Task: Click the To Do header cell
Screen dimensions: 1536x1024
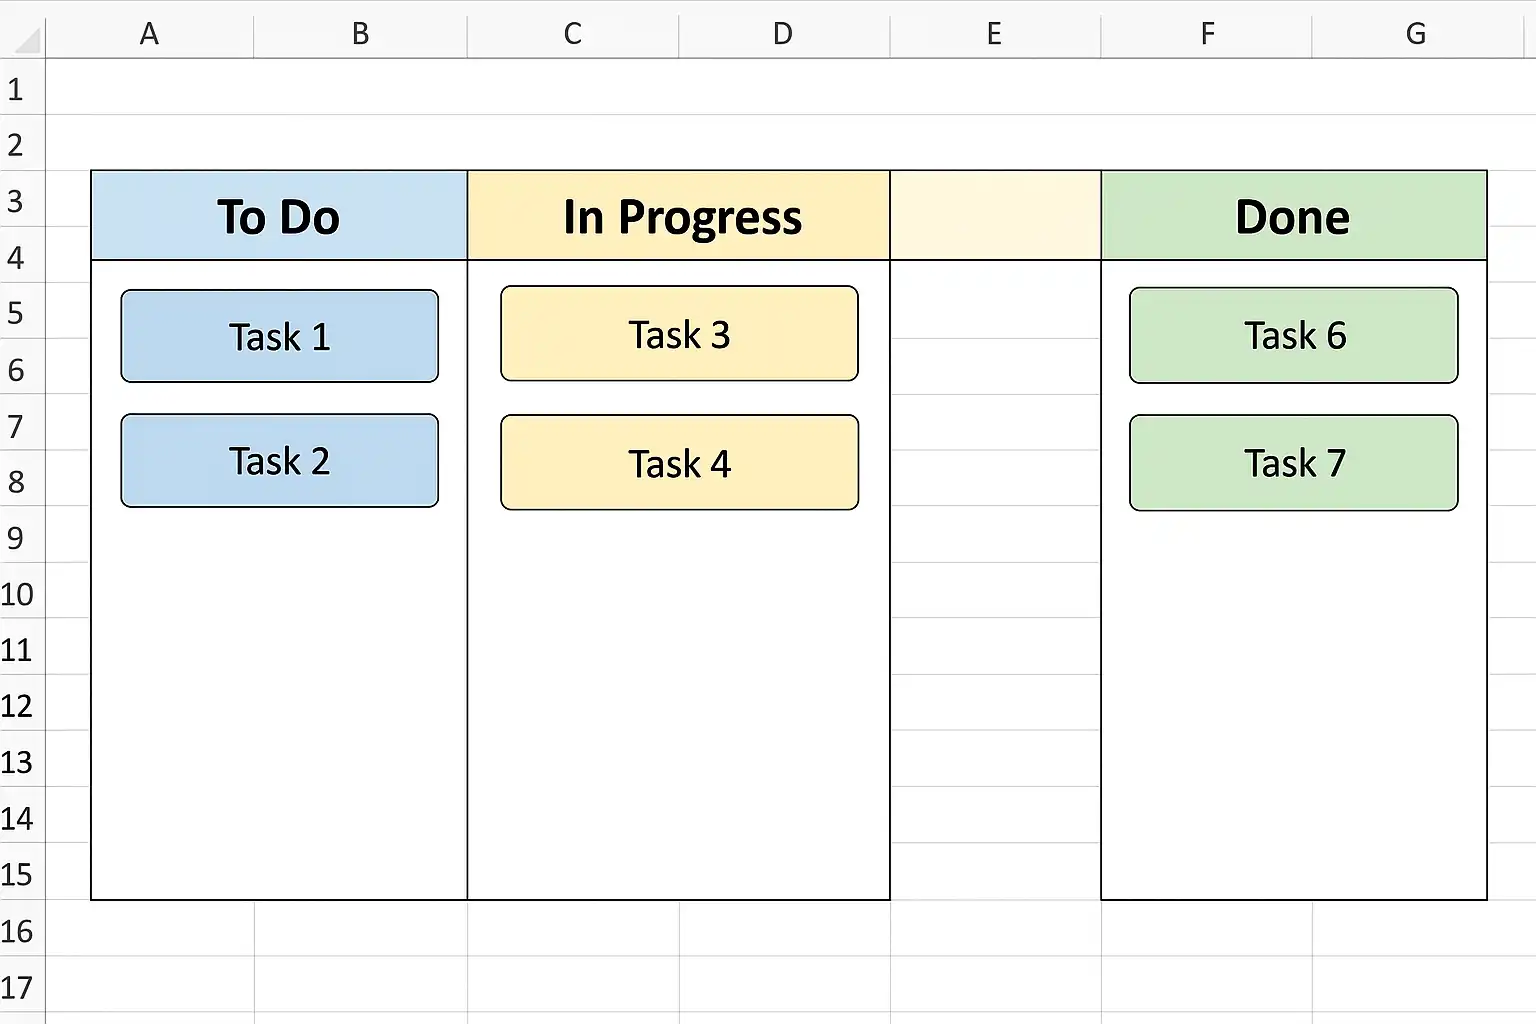Action: [279, 216]
